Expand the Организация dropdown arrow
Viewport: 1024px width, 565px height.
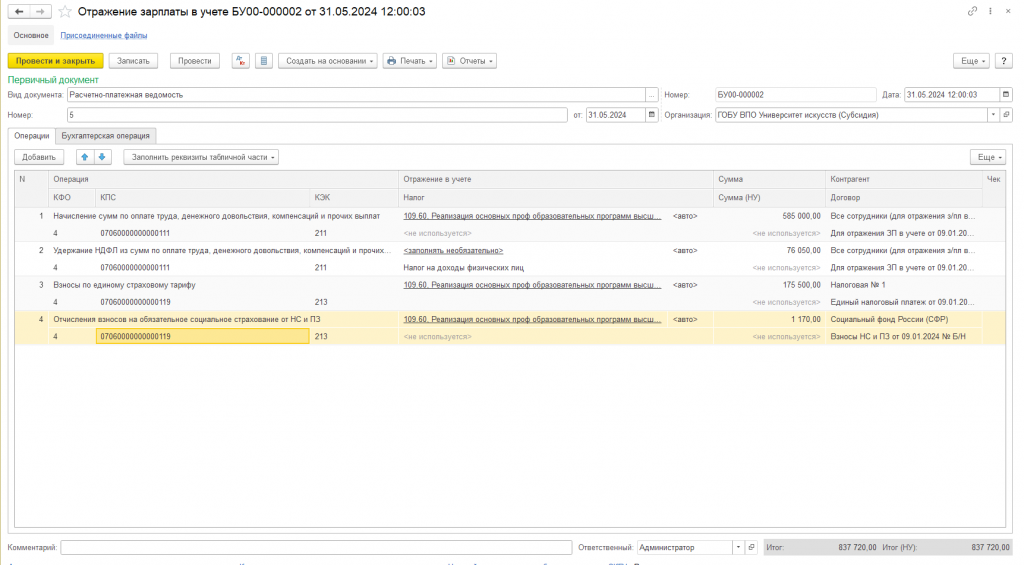[993, 115]
